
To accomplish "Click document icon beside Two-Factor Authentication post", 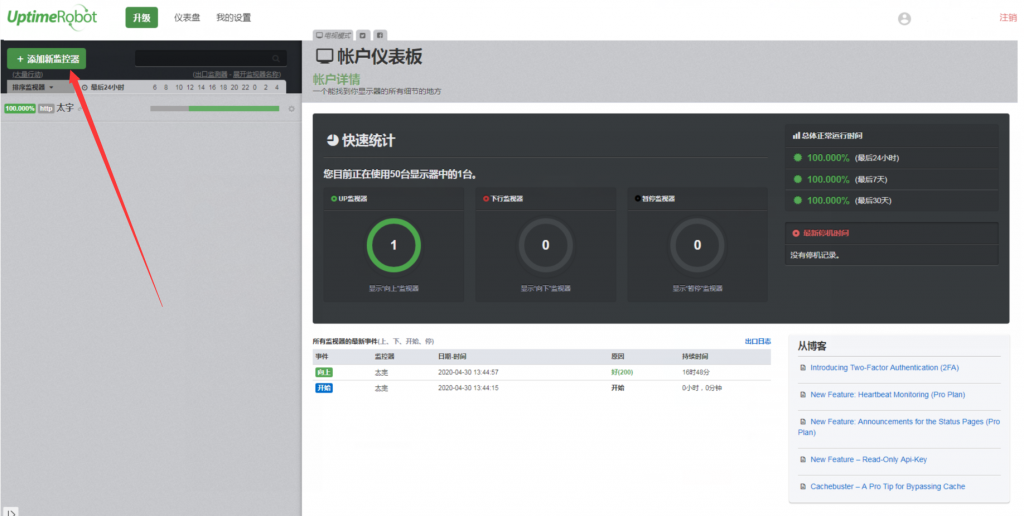I will pyautogui.click(x=803, y=368).
